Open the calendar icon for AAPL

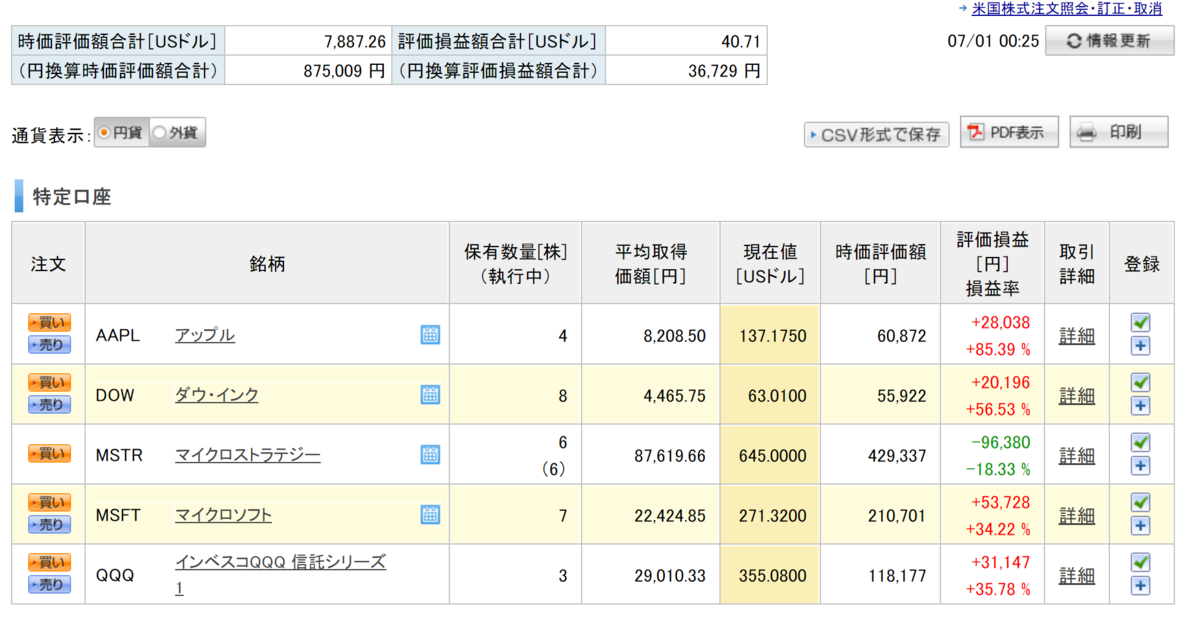430,335
